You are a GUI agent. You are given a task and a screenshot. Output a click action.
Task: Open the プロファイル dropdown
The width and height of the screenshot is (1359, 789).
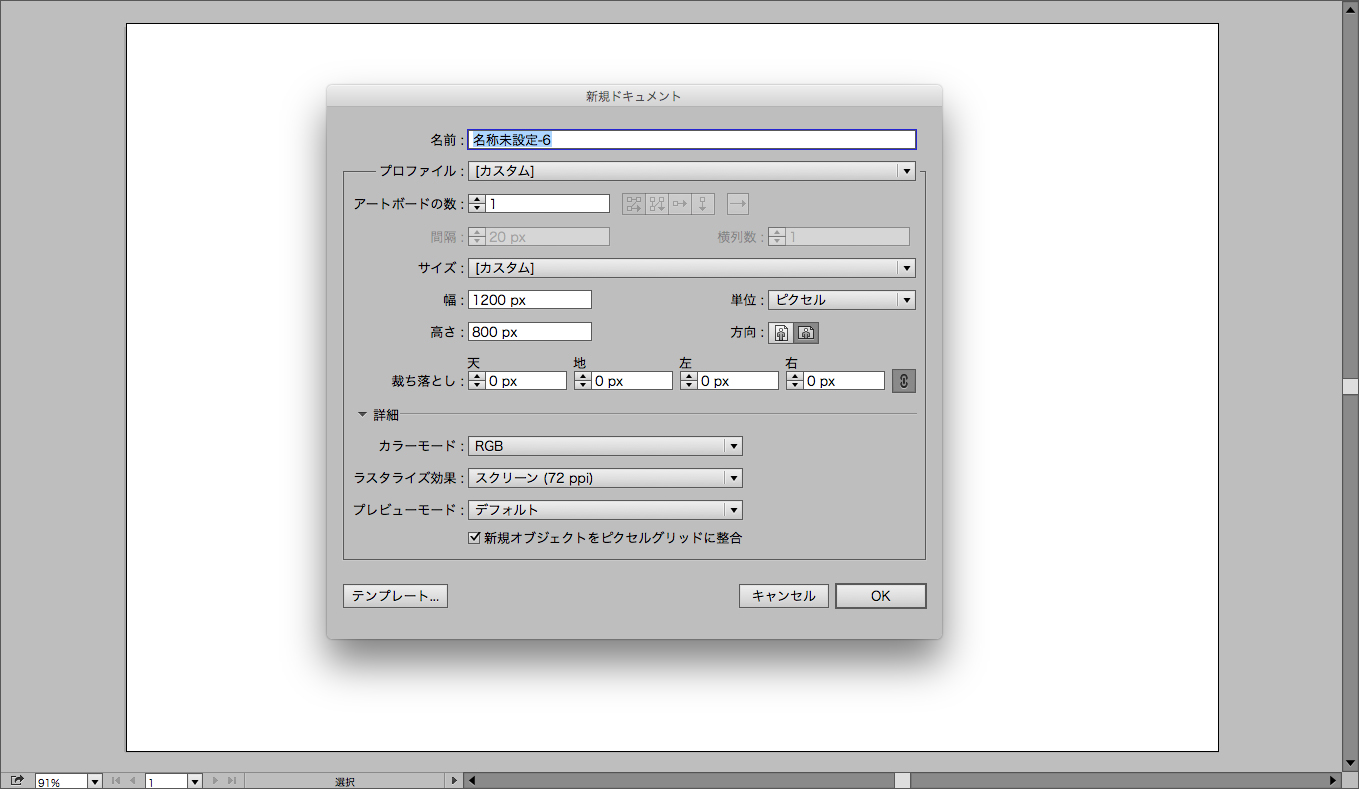[x=692, y=171]
